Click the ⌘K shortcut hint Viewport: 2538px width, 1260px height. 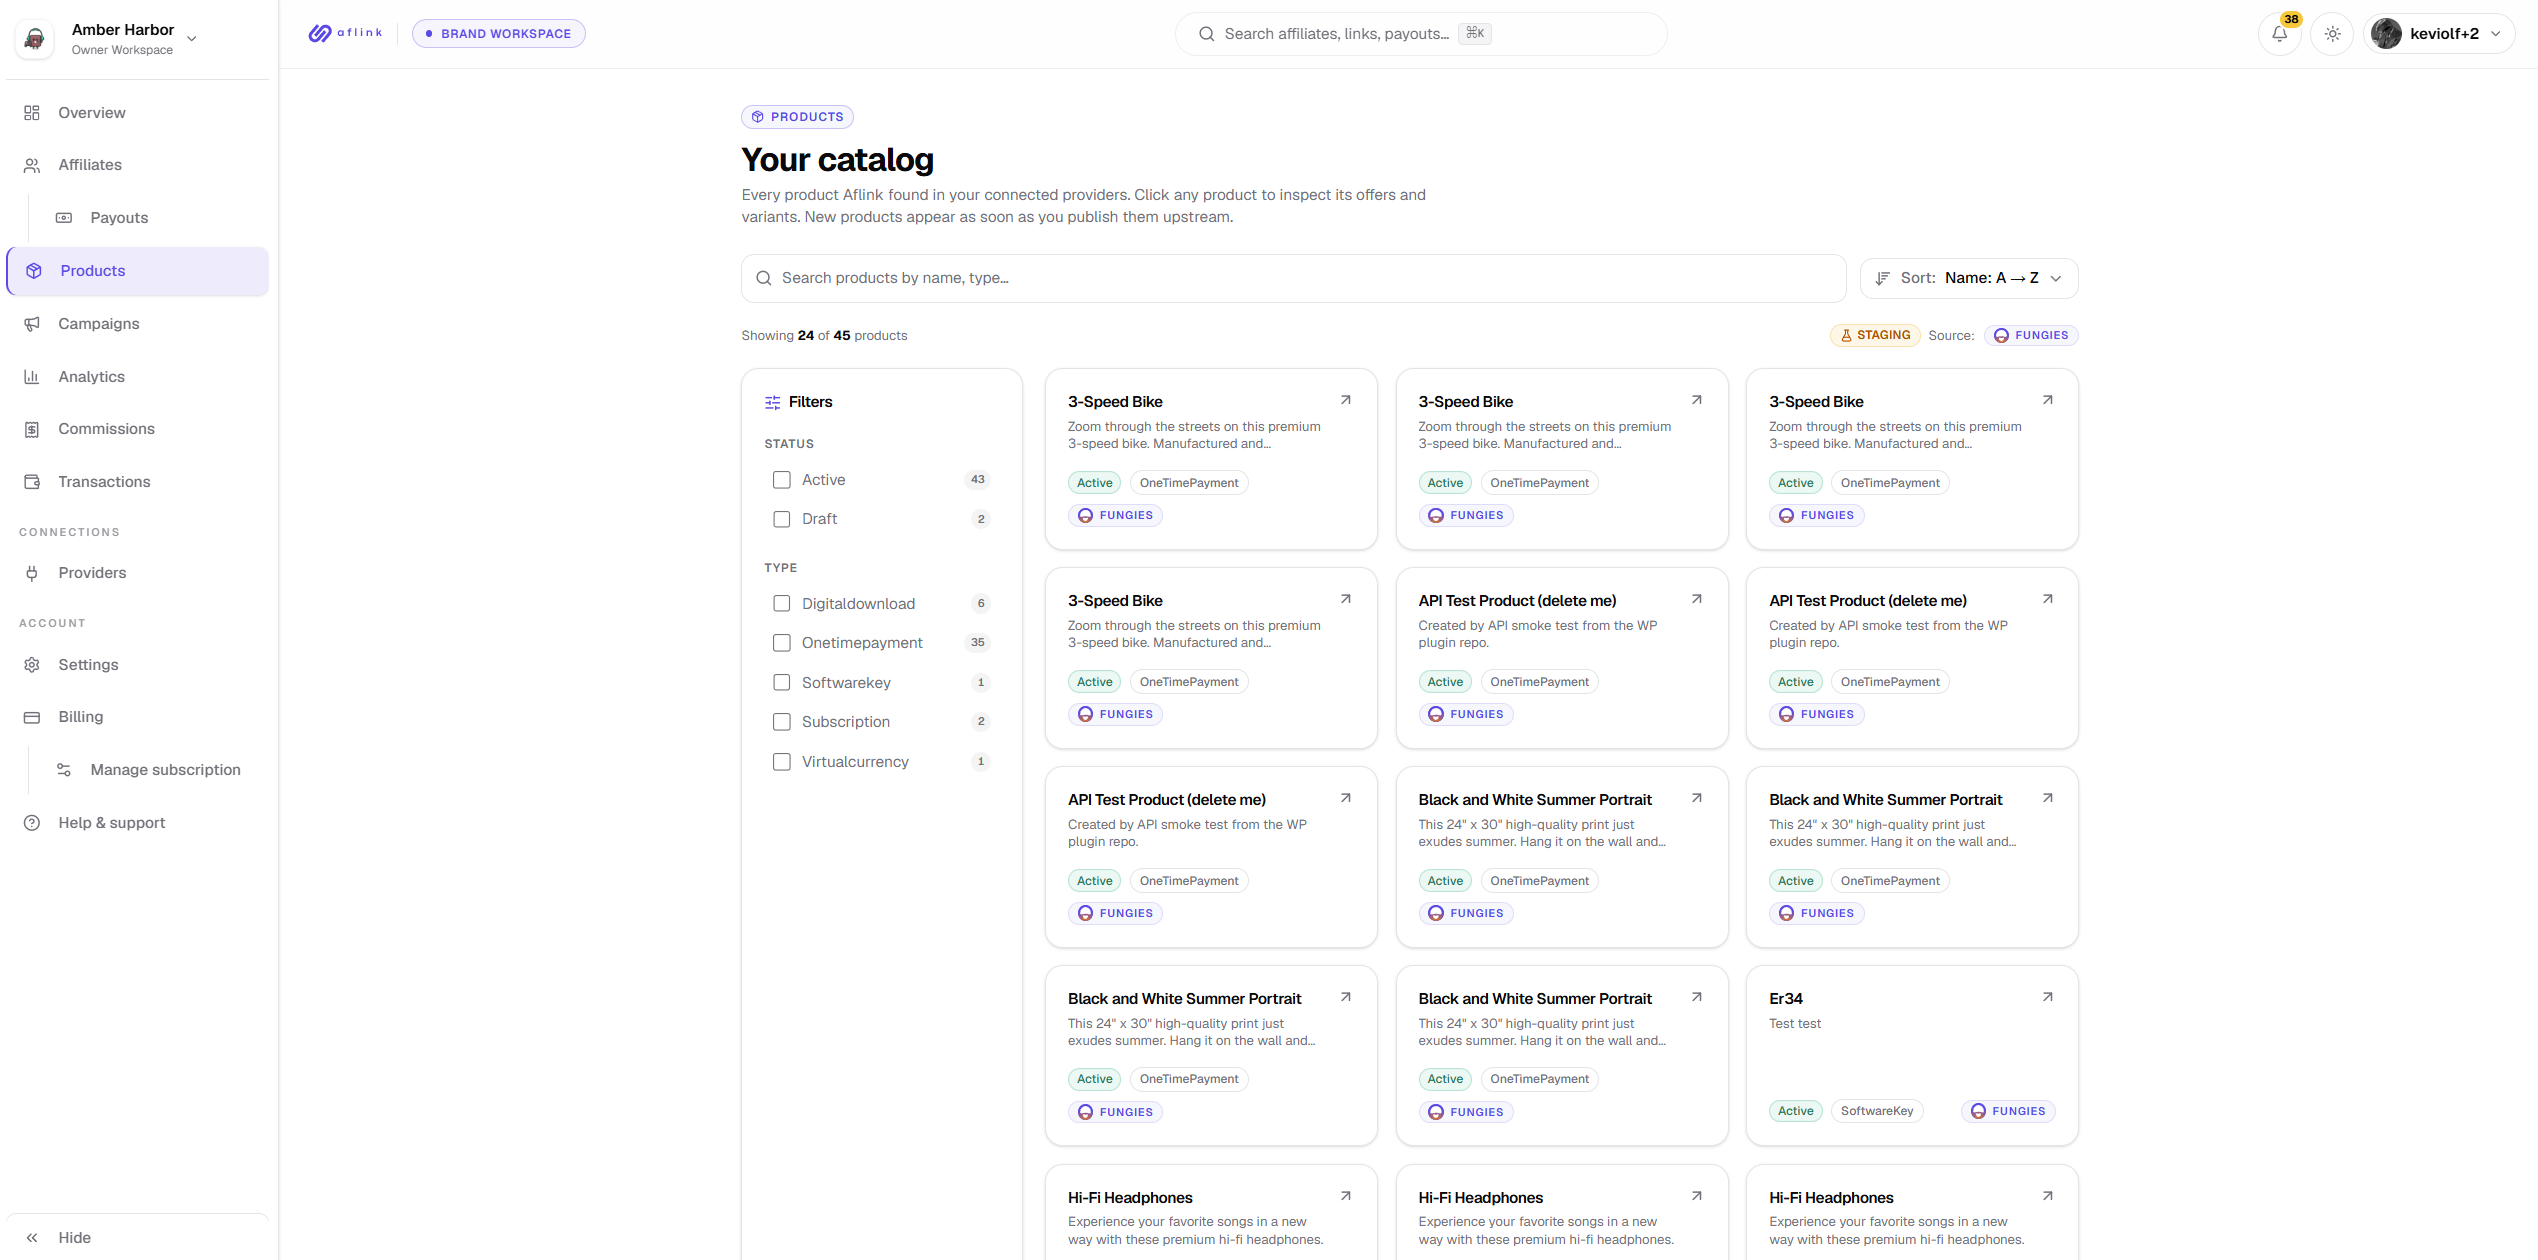pyautogui.click(x=1475, y=34)
